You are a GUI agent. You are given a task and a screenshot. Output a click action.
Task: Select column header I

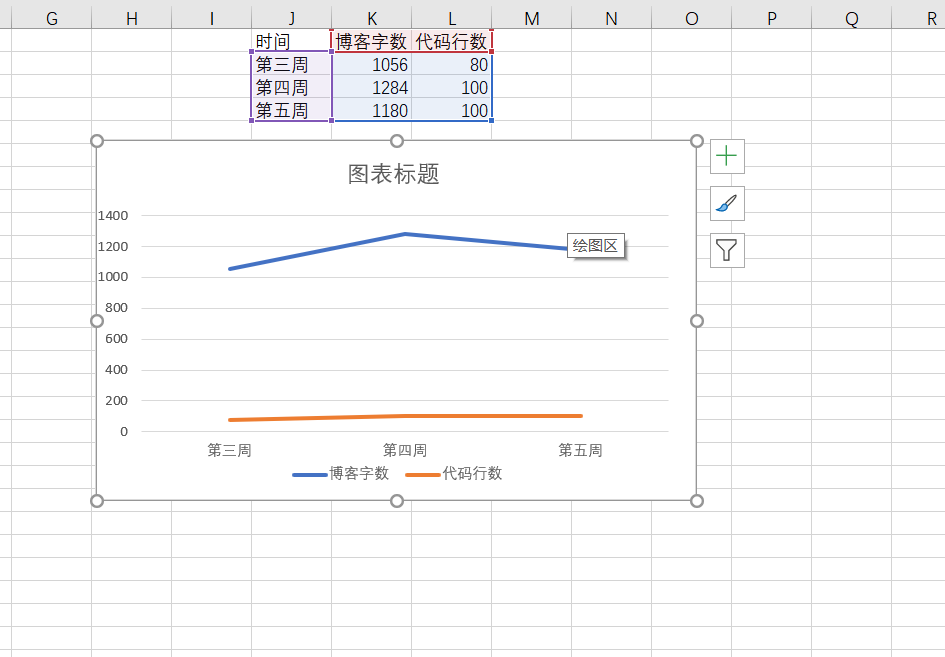click(x=212, y=19)
